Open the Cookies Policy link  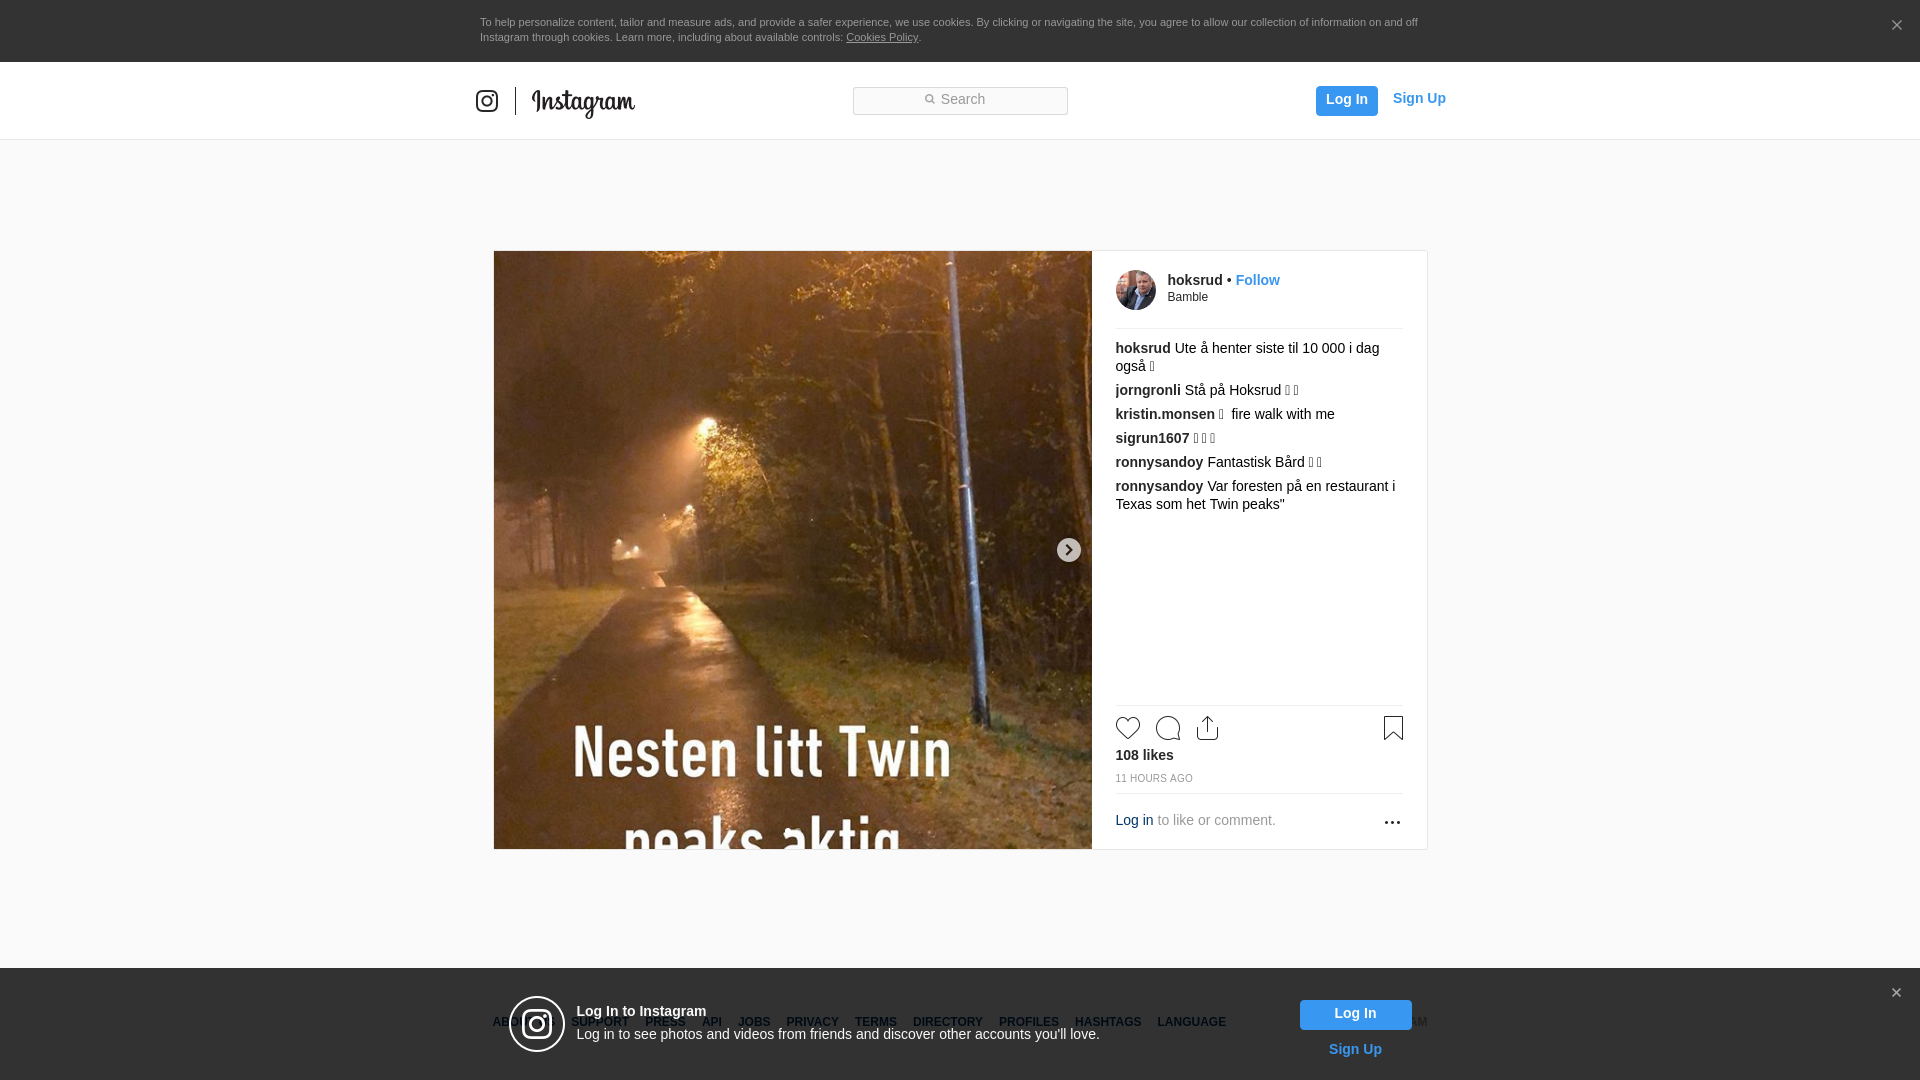881,37
